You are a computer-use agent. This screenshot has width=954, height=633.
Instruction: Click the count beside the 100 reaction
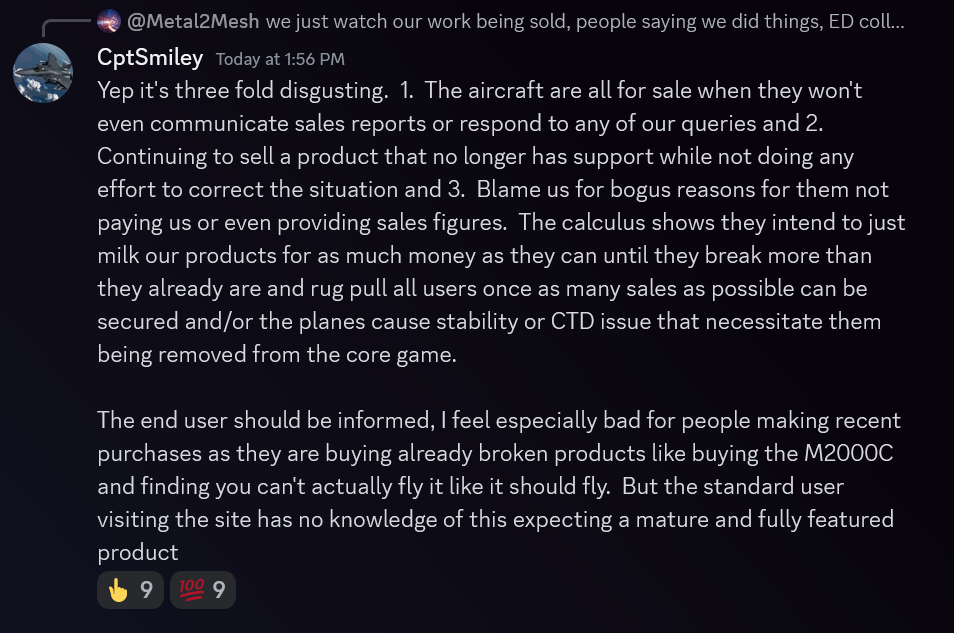(219, 590)
